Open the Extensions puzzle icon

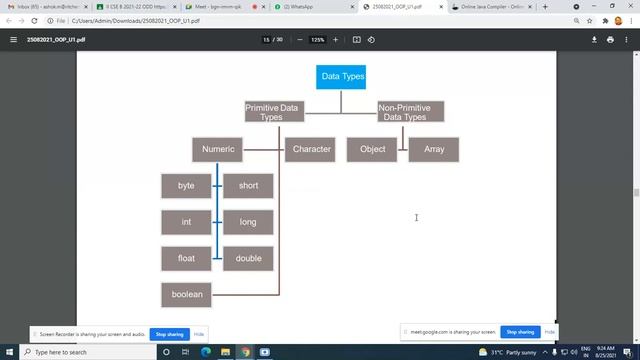click(x=605, y=20)
